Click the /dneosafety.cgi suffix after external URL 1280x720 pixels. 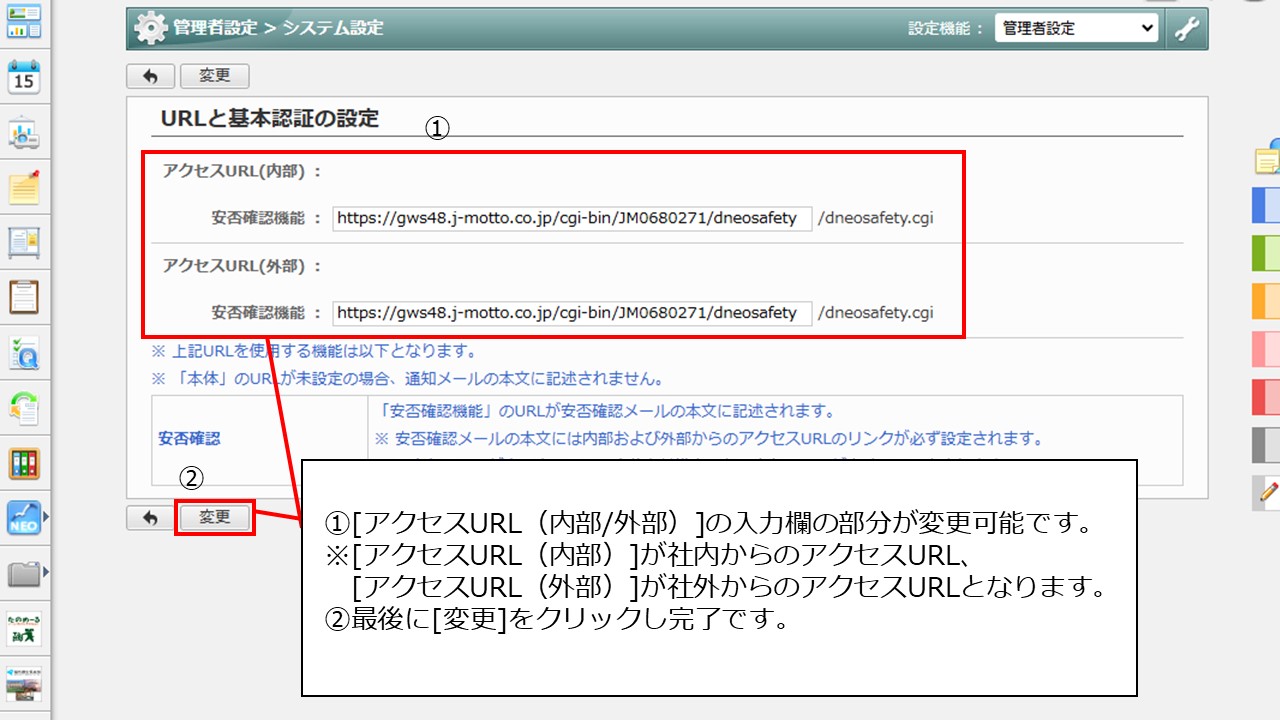tap(876, 312)
